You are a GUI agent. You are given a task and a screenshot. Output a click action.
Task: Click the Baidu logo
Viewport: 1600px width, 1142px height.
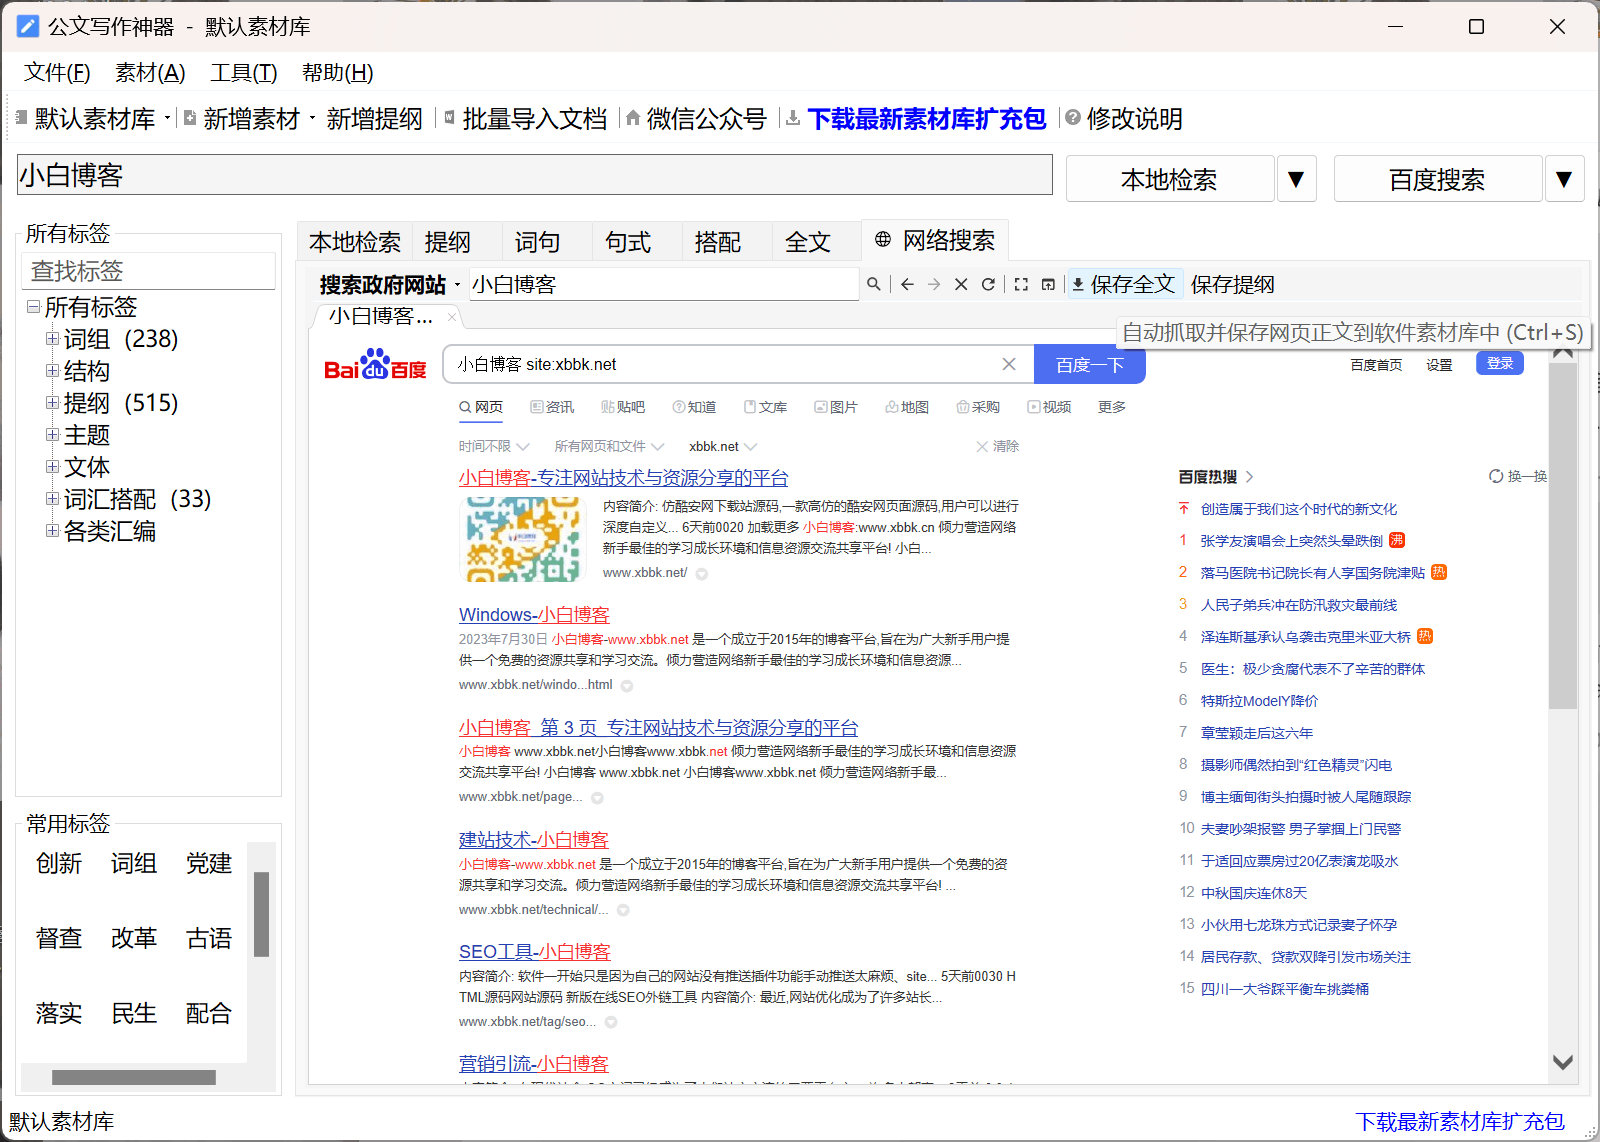click(x=375, y=365)
